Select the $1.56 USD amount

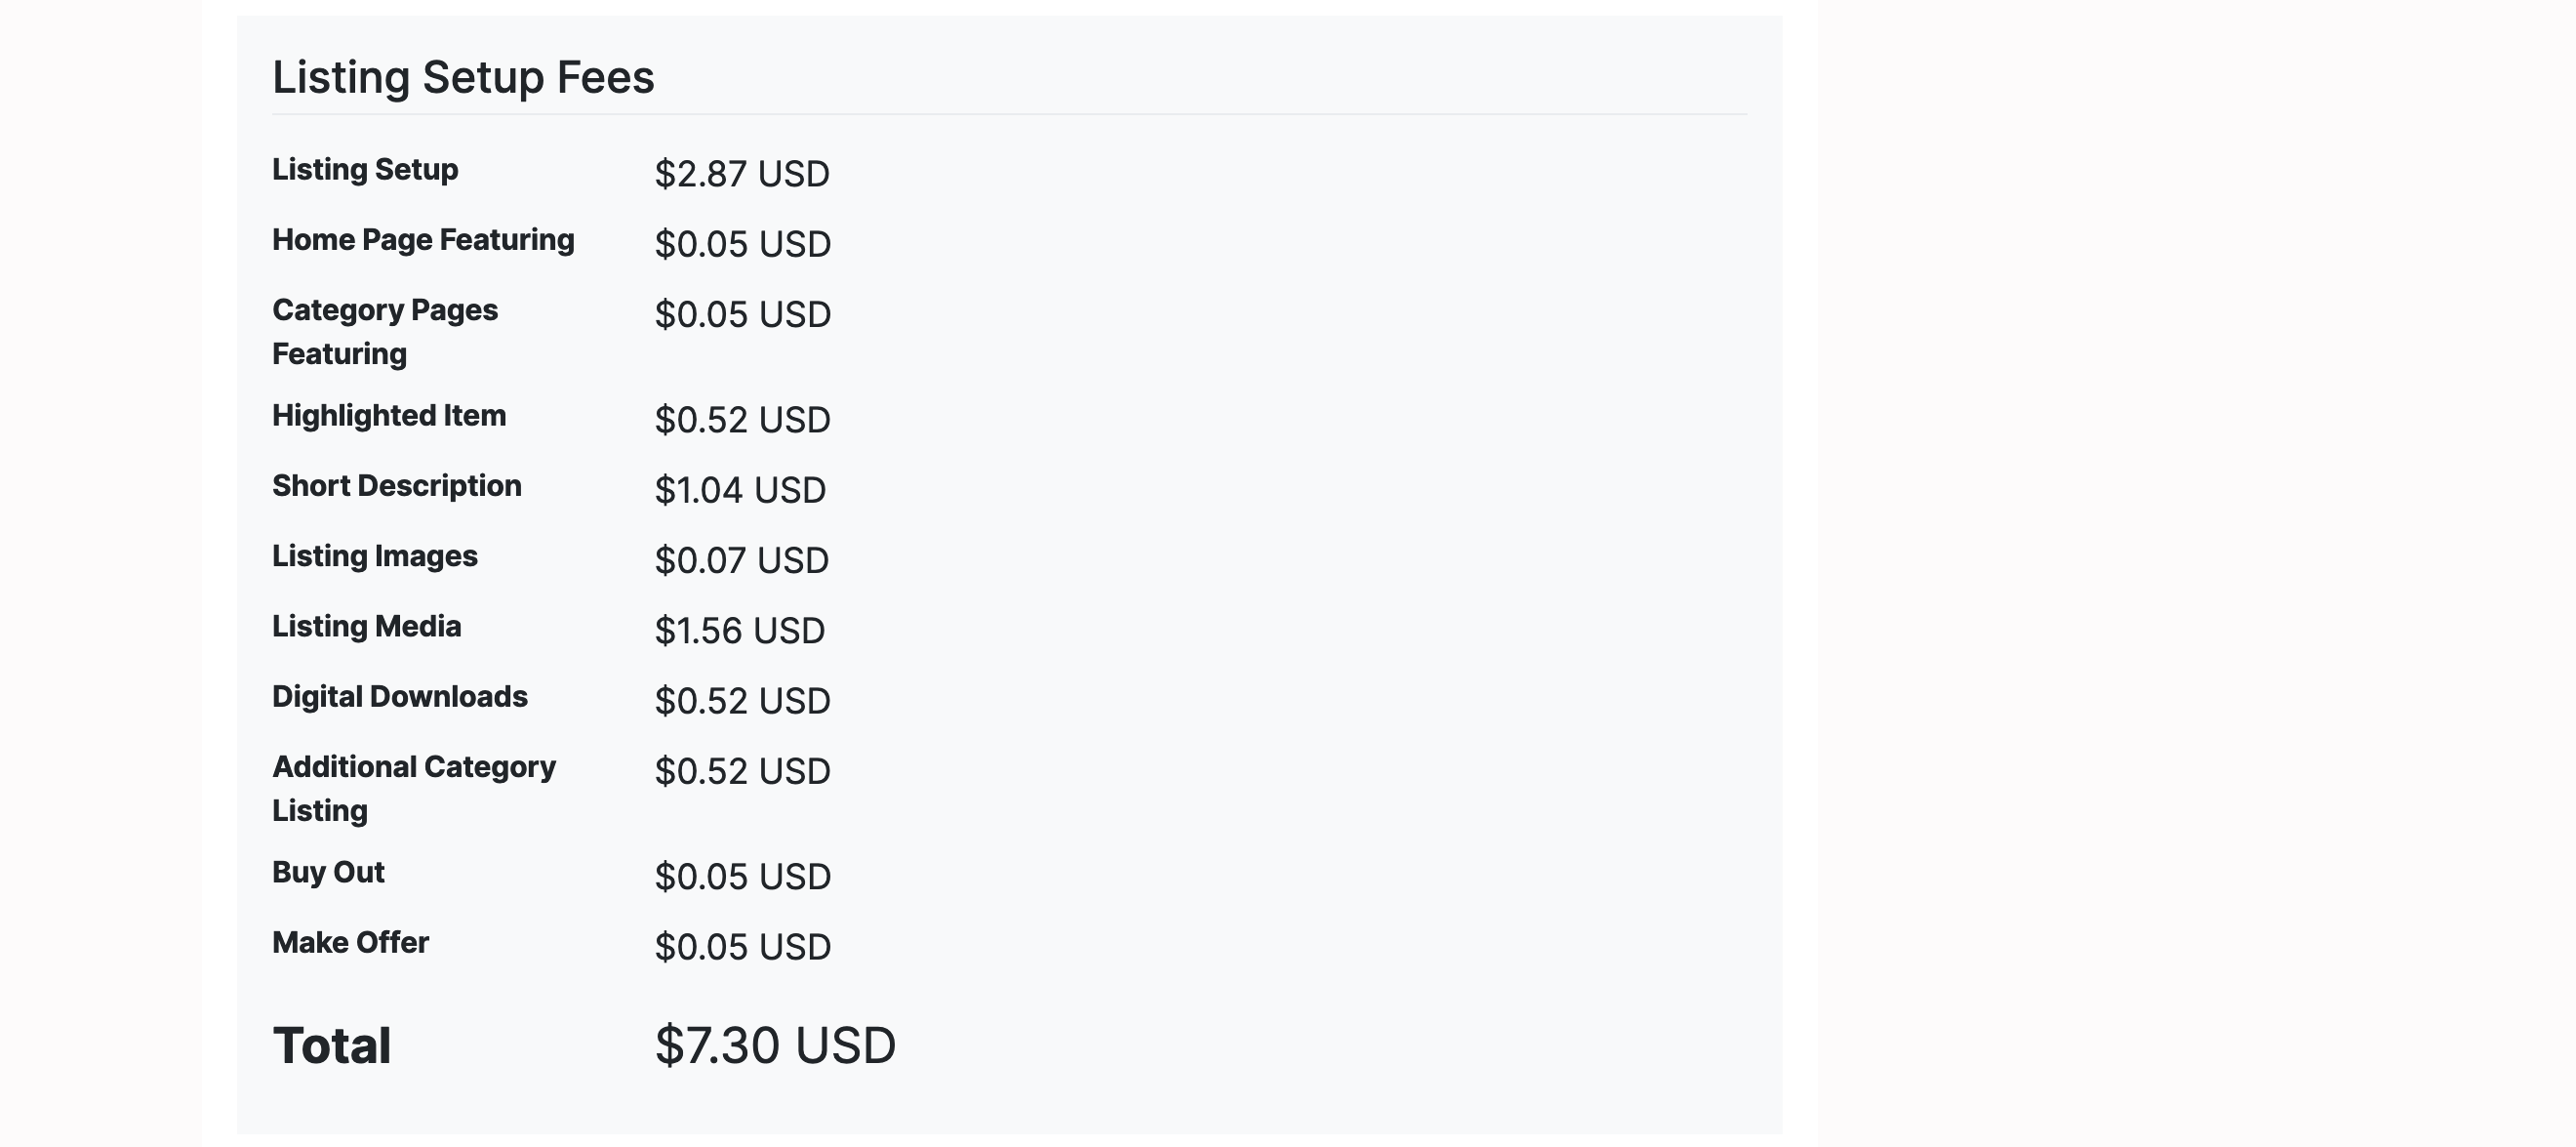click(x=740, y=631)
